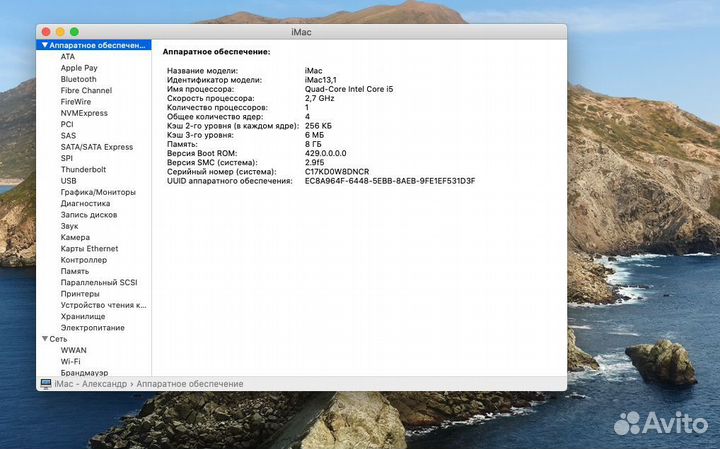Select Диагностика in the sidebar
Image resolution: width=720 pixels, height=449 pixels.
pos(85,203)
